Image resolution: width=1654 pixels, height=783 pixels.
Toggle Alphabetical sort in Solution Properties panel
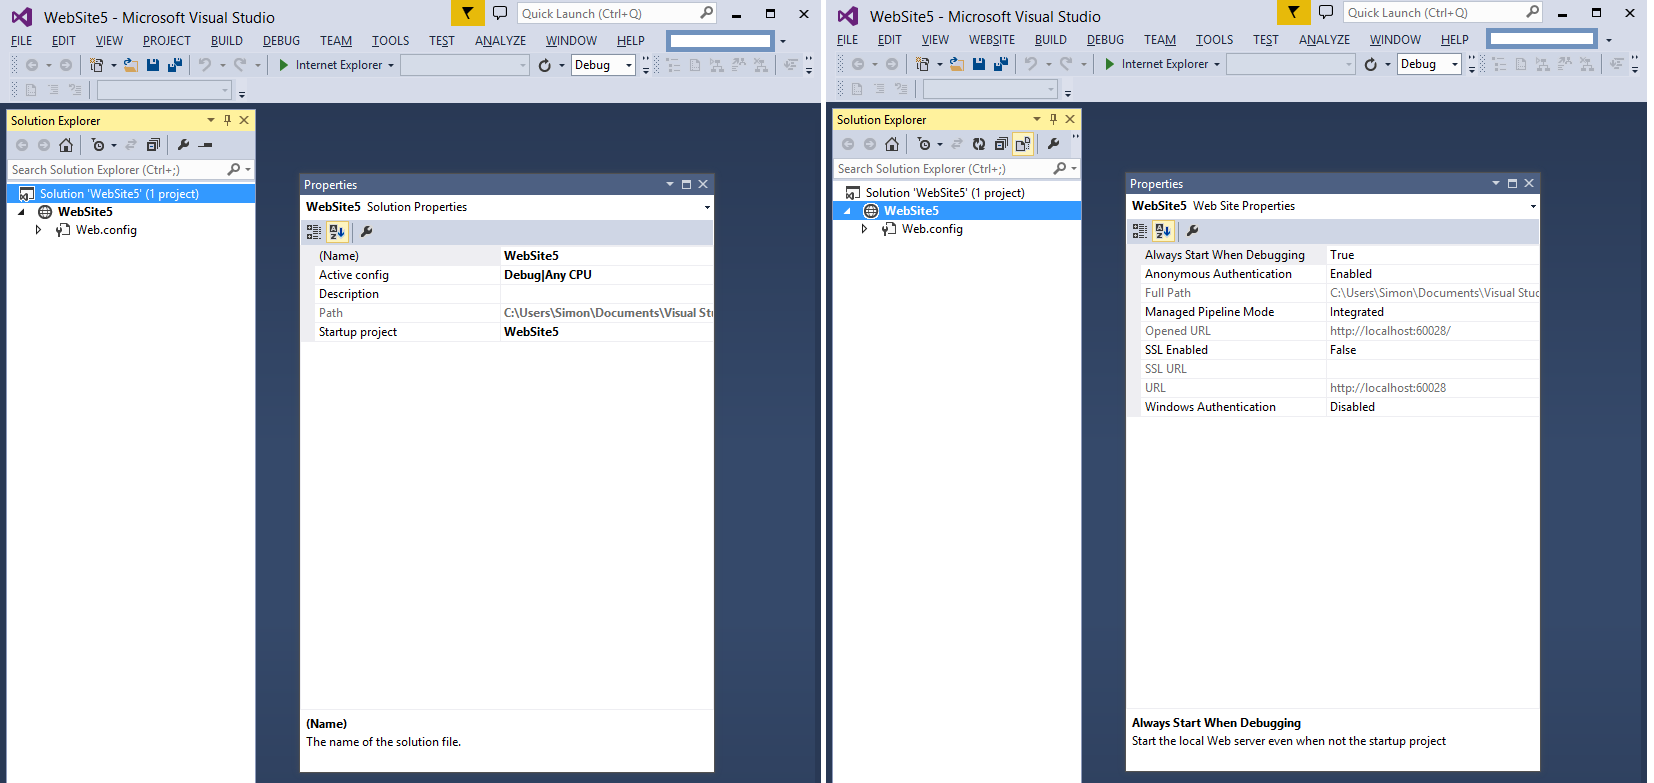tap(337, 232)
